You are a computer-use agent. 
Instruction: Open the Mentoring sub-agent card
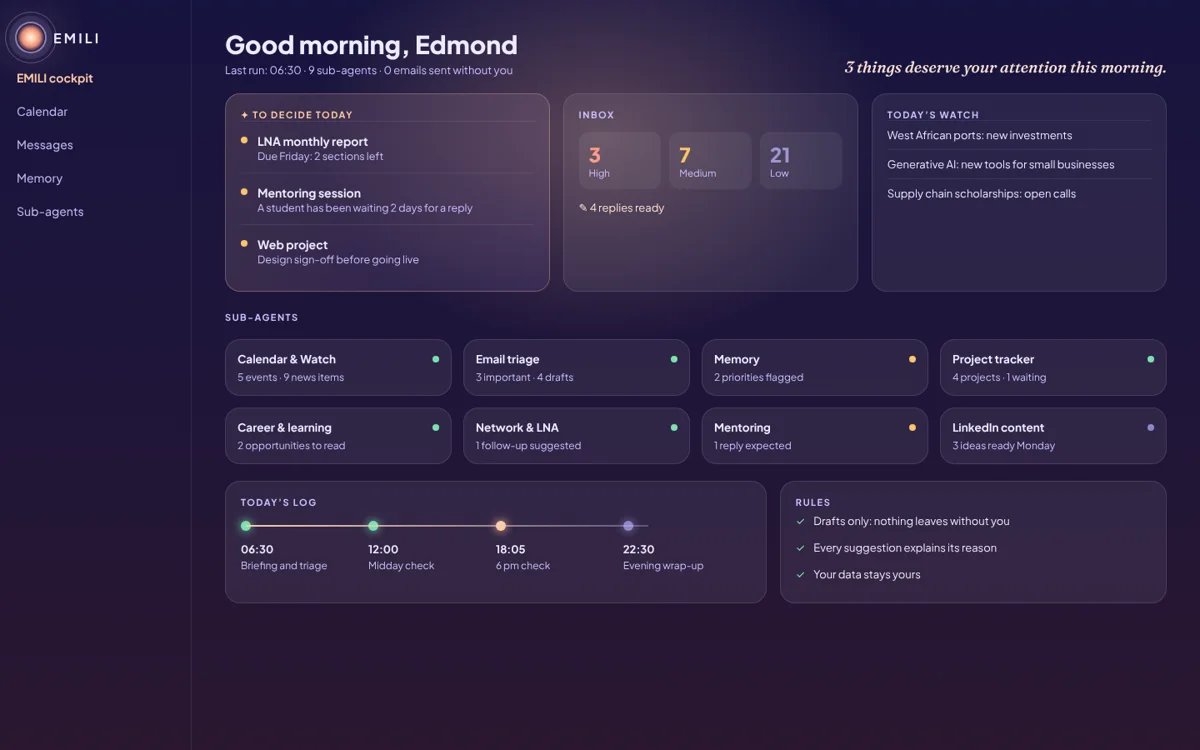click(x=814, y=436)
